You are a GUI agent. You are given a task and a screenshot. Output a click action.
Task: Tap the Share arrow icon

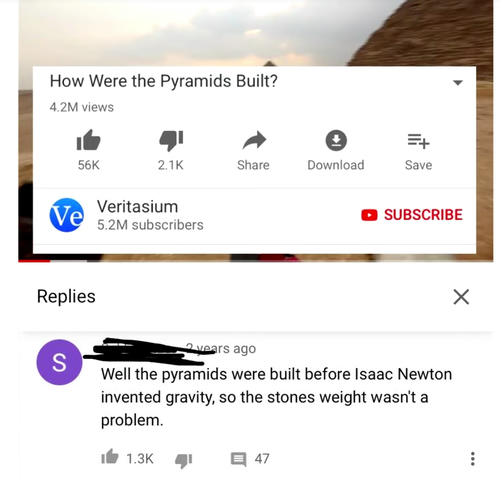click(254, 140)
